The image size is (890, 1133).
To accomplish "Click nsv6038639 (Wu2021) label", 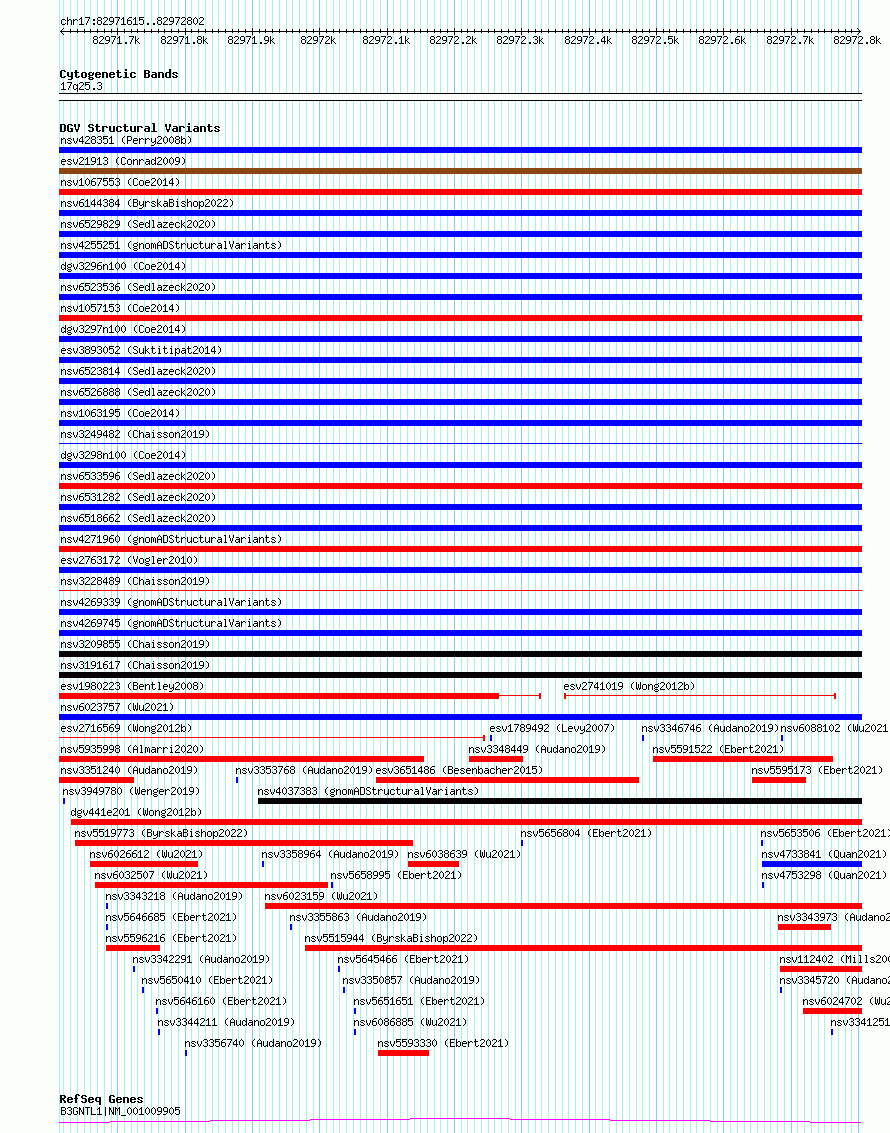I will (x=465, y=854).
